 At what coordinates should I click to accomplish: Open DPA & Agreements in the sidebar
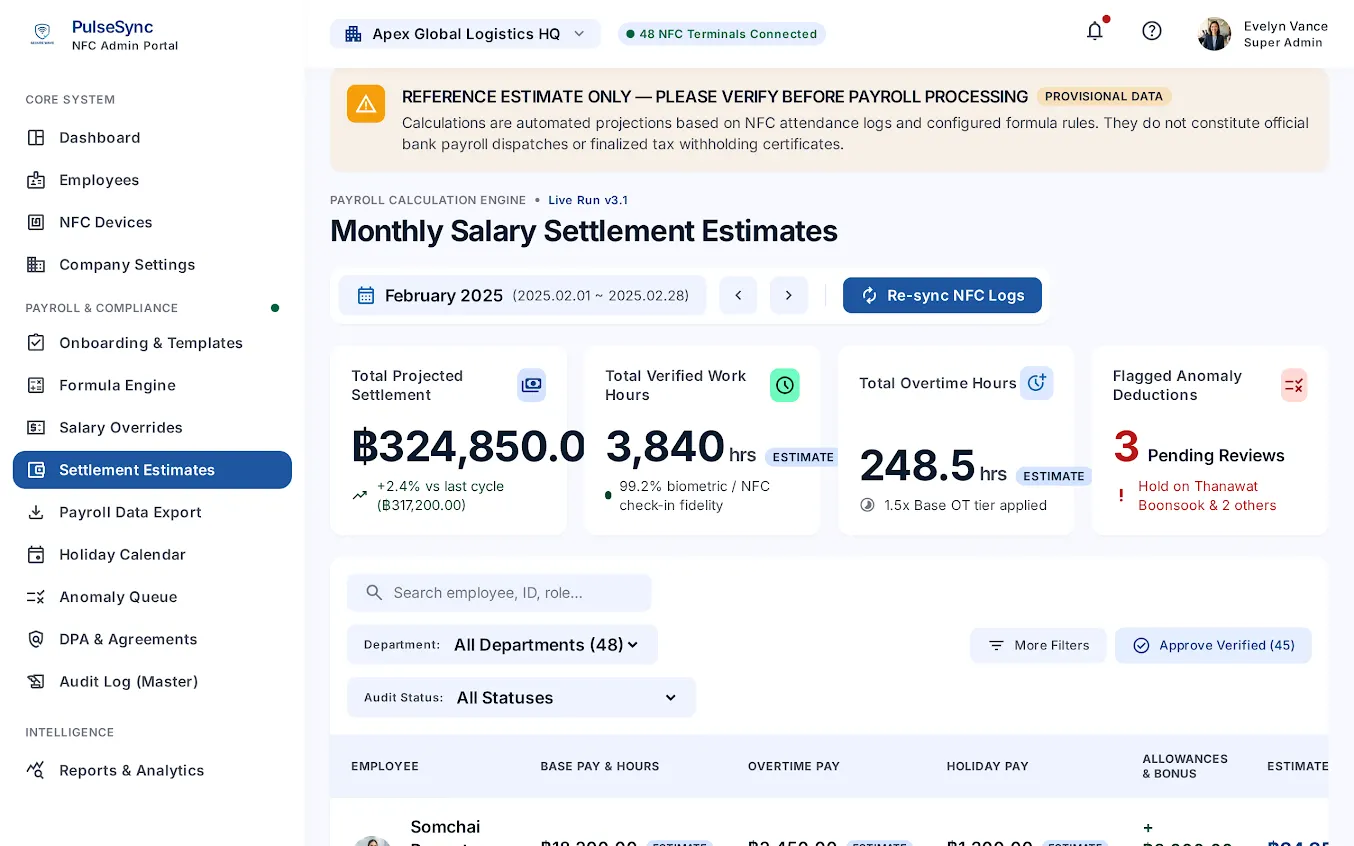(152, 640)
